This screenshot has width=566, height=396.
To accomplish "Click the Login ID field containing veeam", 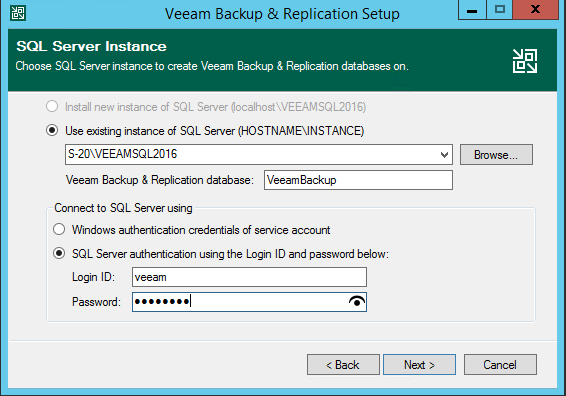I will [x=249, y=277].
